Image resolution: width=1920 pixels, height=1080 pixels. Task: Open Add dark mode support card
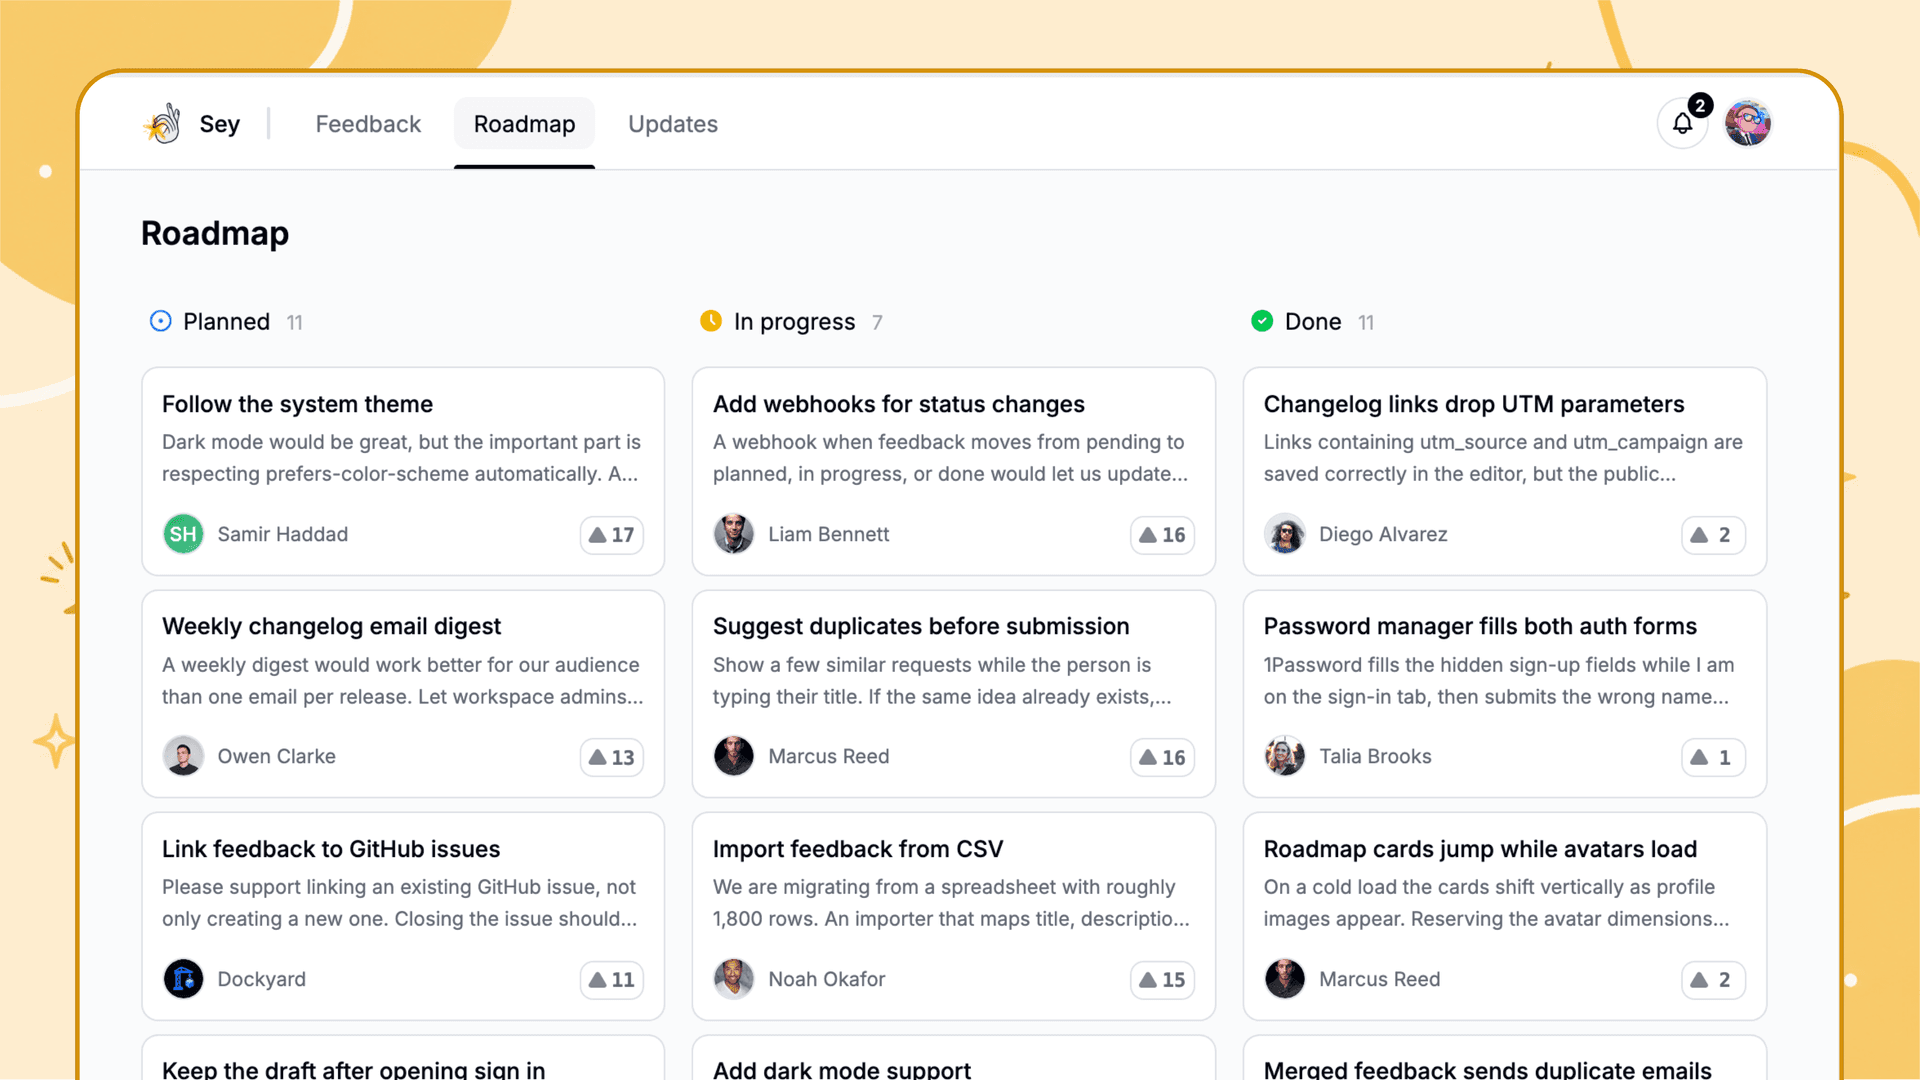(x=842, y=1069)
